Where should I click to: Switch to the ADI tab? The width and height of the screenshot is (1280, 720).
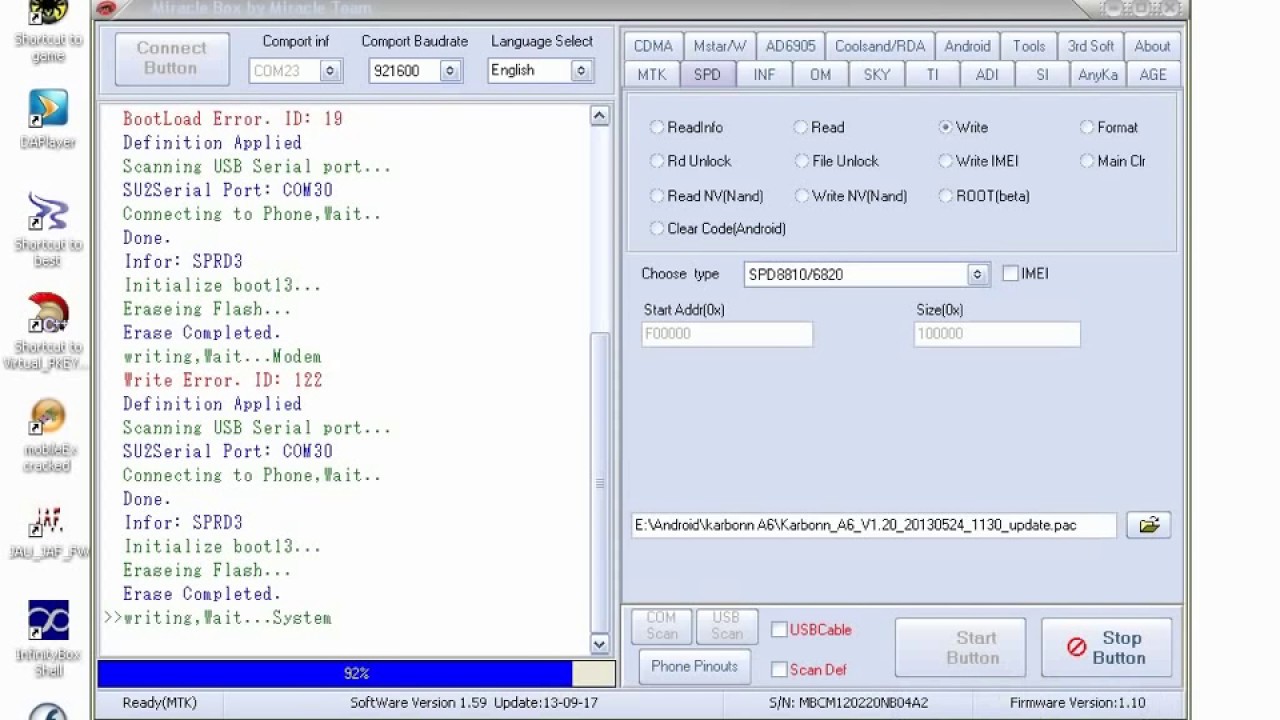[x=987, y=75]
